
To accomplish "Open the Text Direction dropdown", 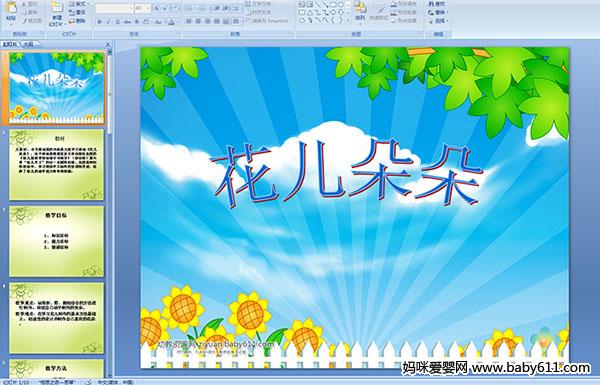I will [261, 4].
